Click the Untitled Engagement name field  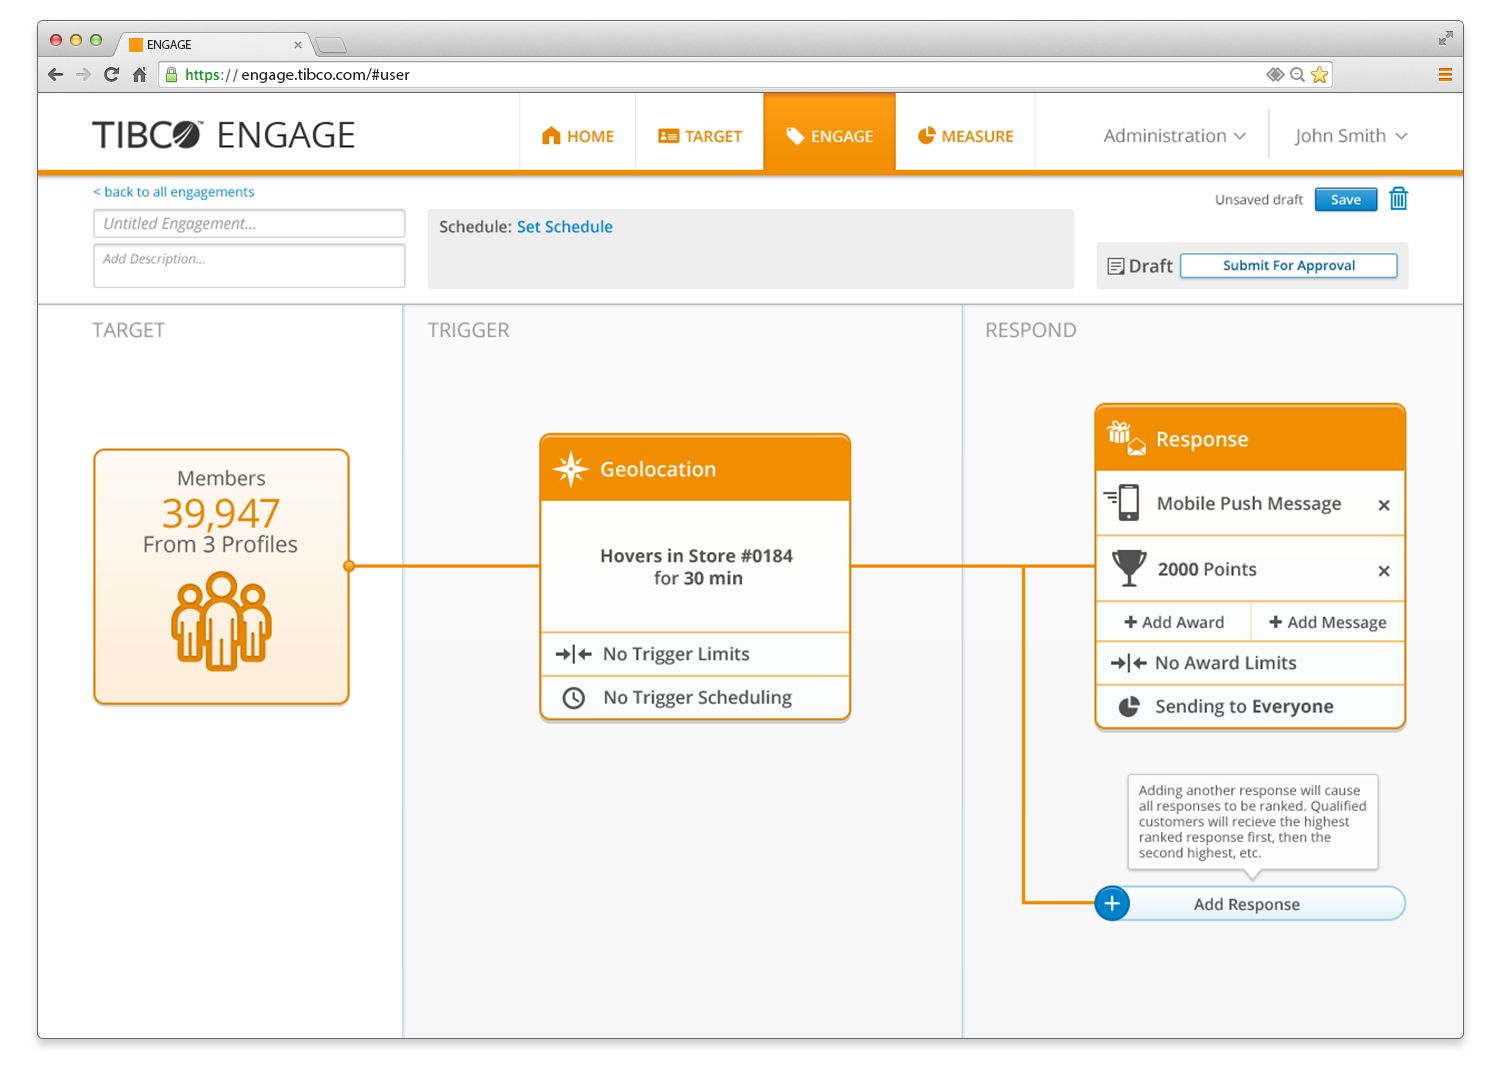[x=249, y=223]
